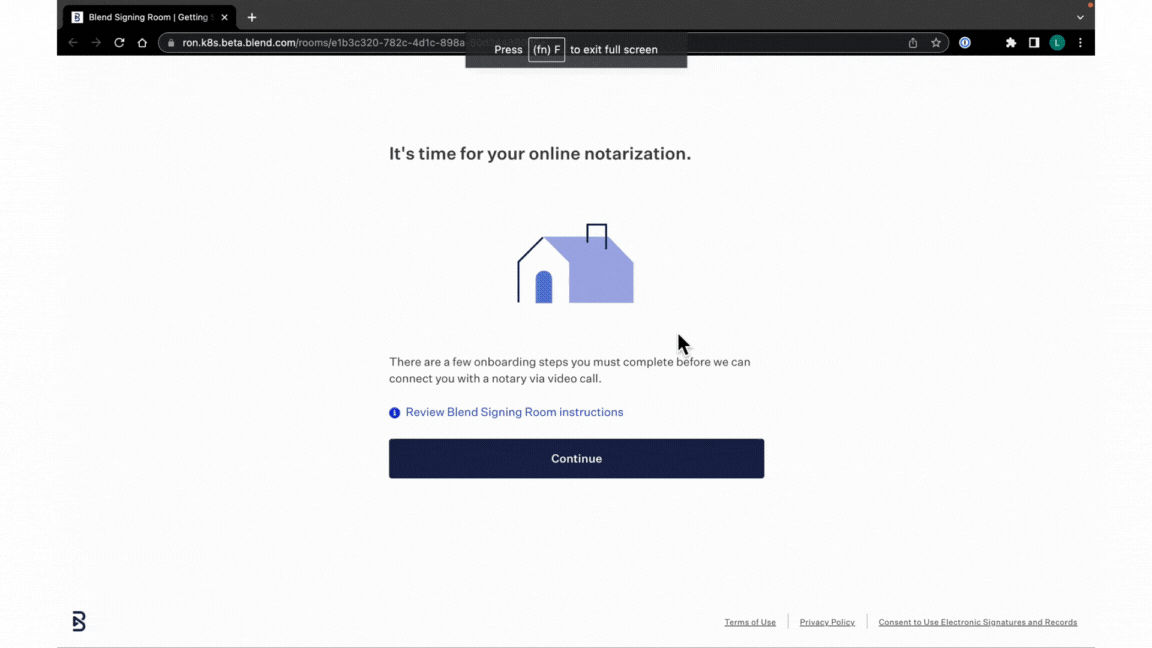The width and height of the screenshot is (1152, 648).
Task: Click the blue info icon beside instructions
Action: 395,413
